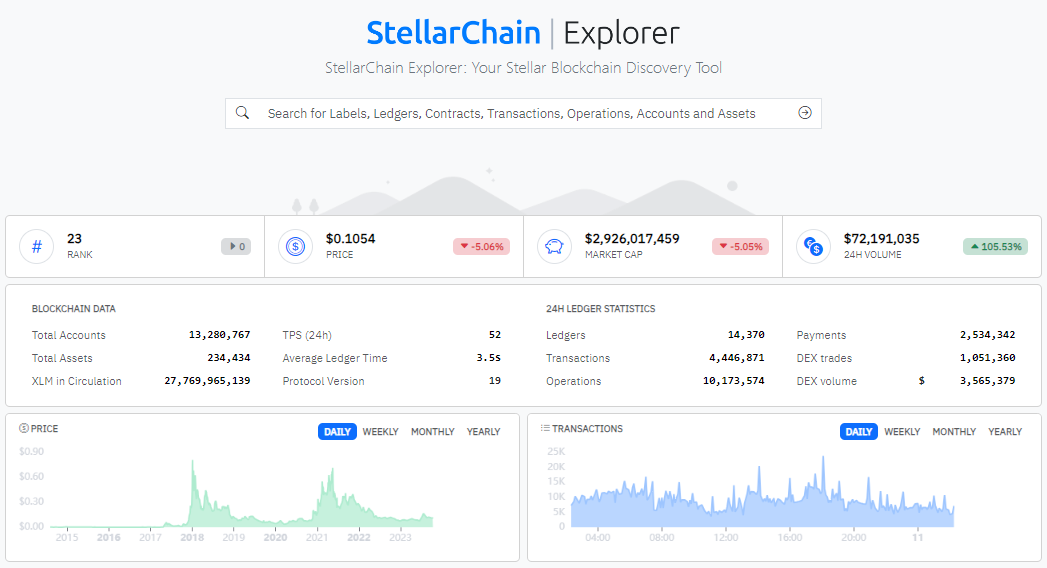
Task: Click DEX trades value 1,051,360
Action: click(x=988, y=358)
